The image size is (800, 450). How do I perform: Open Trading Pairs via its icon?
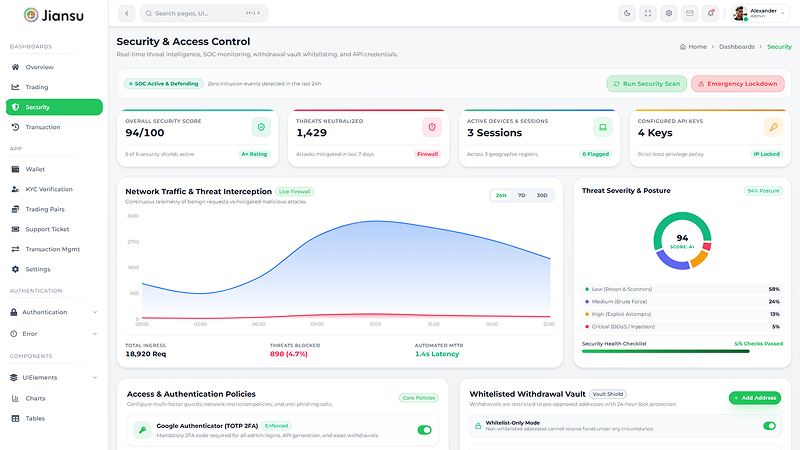15,209
